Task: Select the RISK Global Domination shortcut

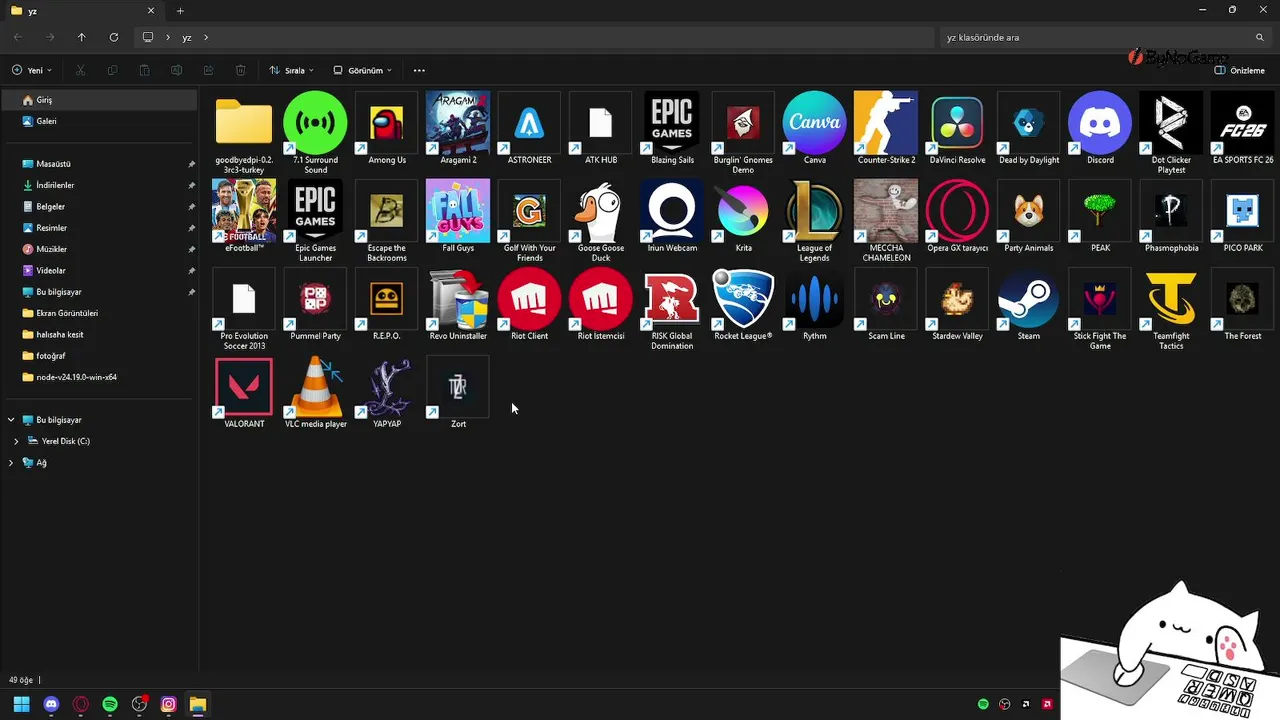Action: tap(672, 310)
